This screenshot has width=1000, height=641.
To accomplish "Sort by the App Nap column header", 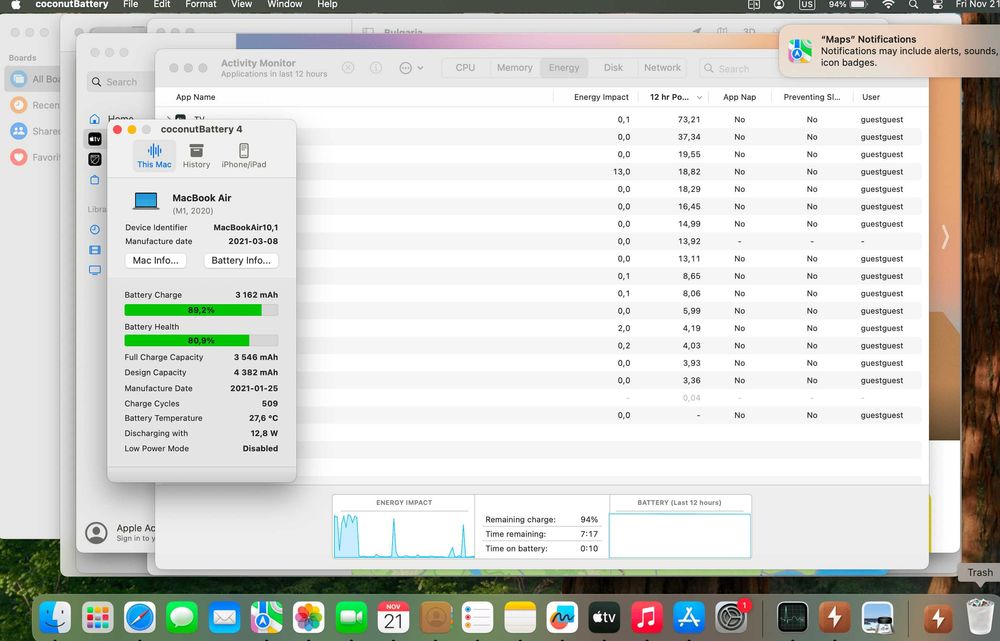I will tap(739, 97).
